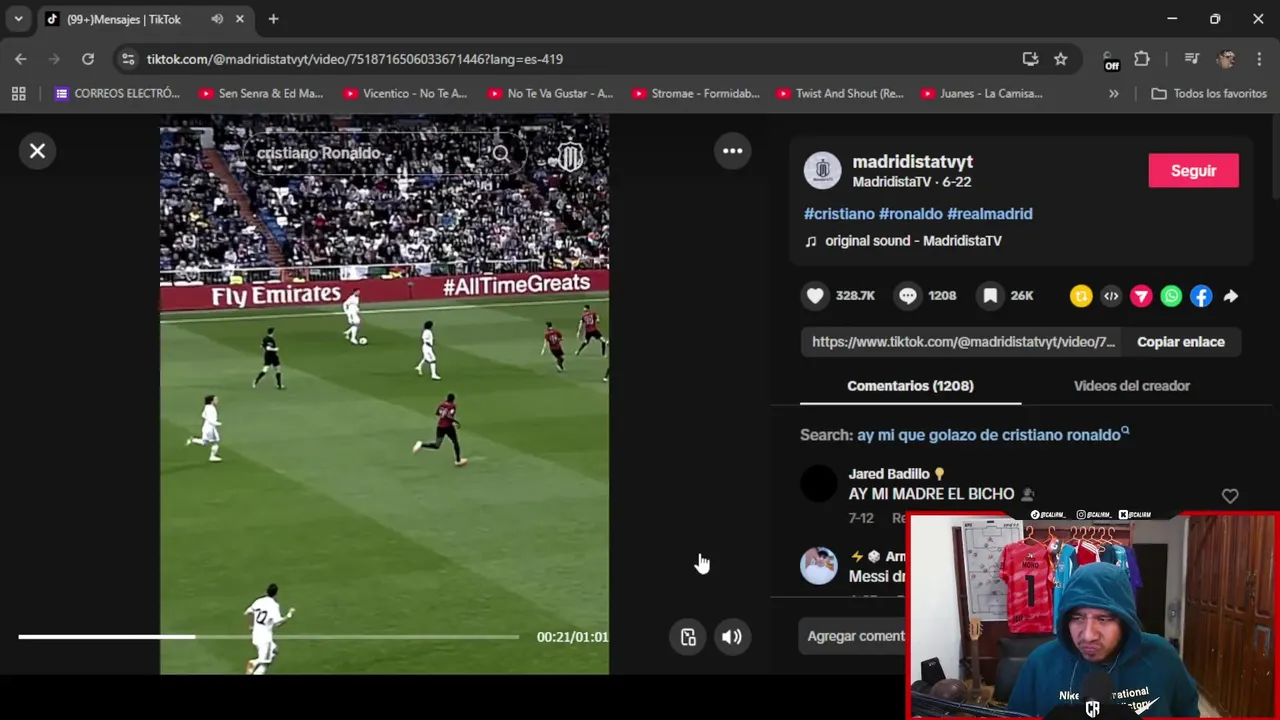Image resolution: width=1280 pixels, height=720 pixels.
Task: Expand the hidden bookmarks chevron
Action: 1114,94
